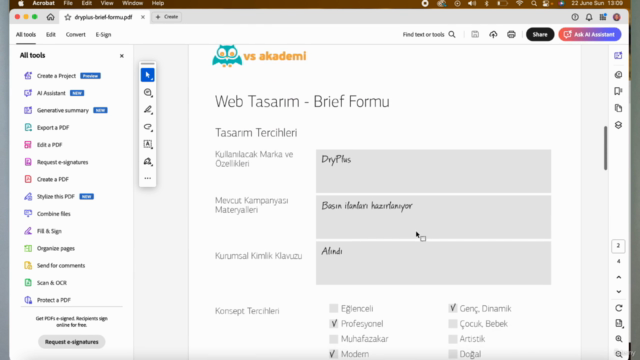The height and width of the screenshot is (360, 640).
Task: Click the Home icon
Action: click(x=50, y=17)
